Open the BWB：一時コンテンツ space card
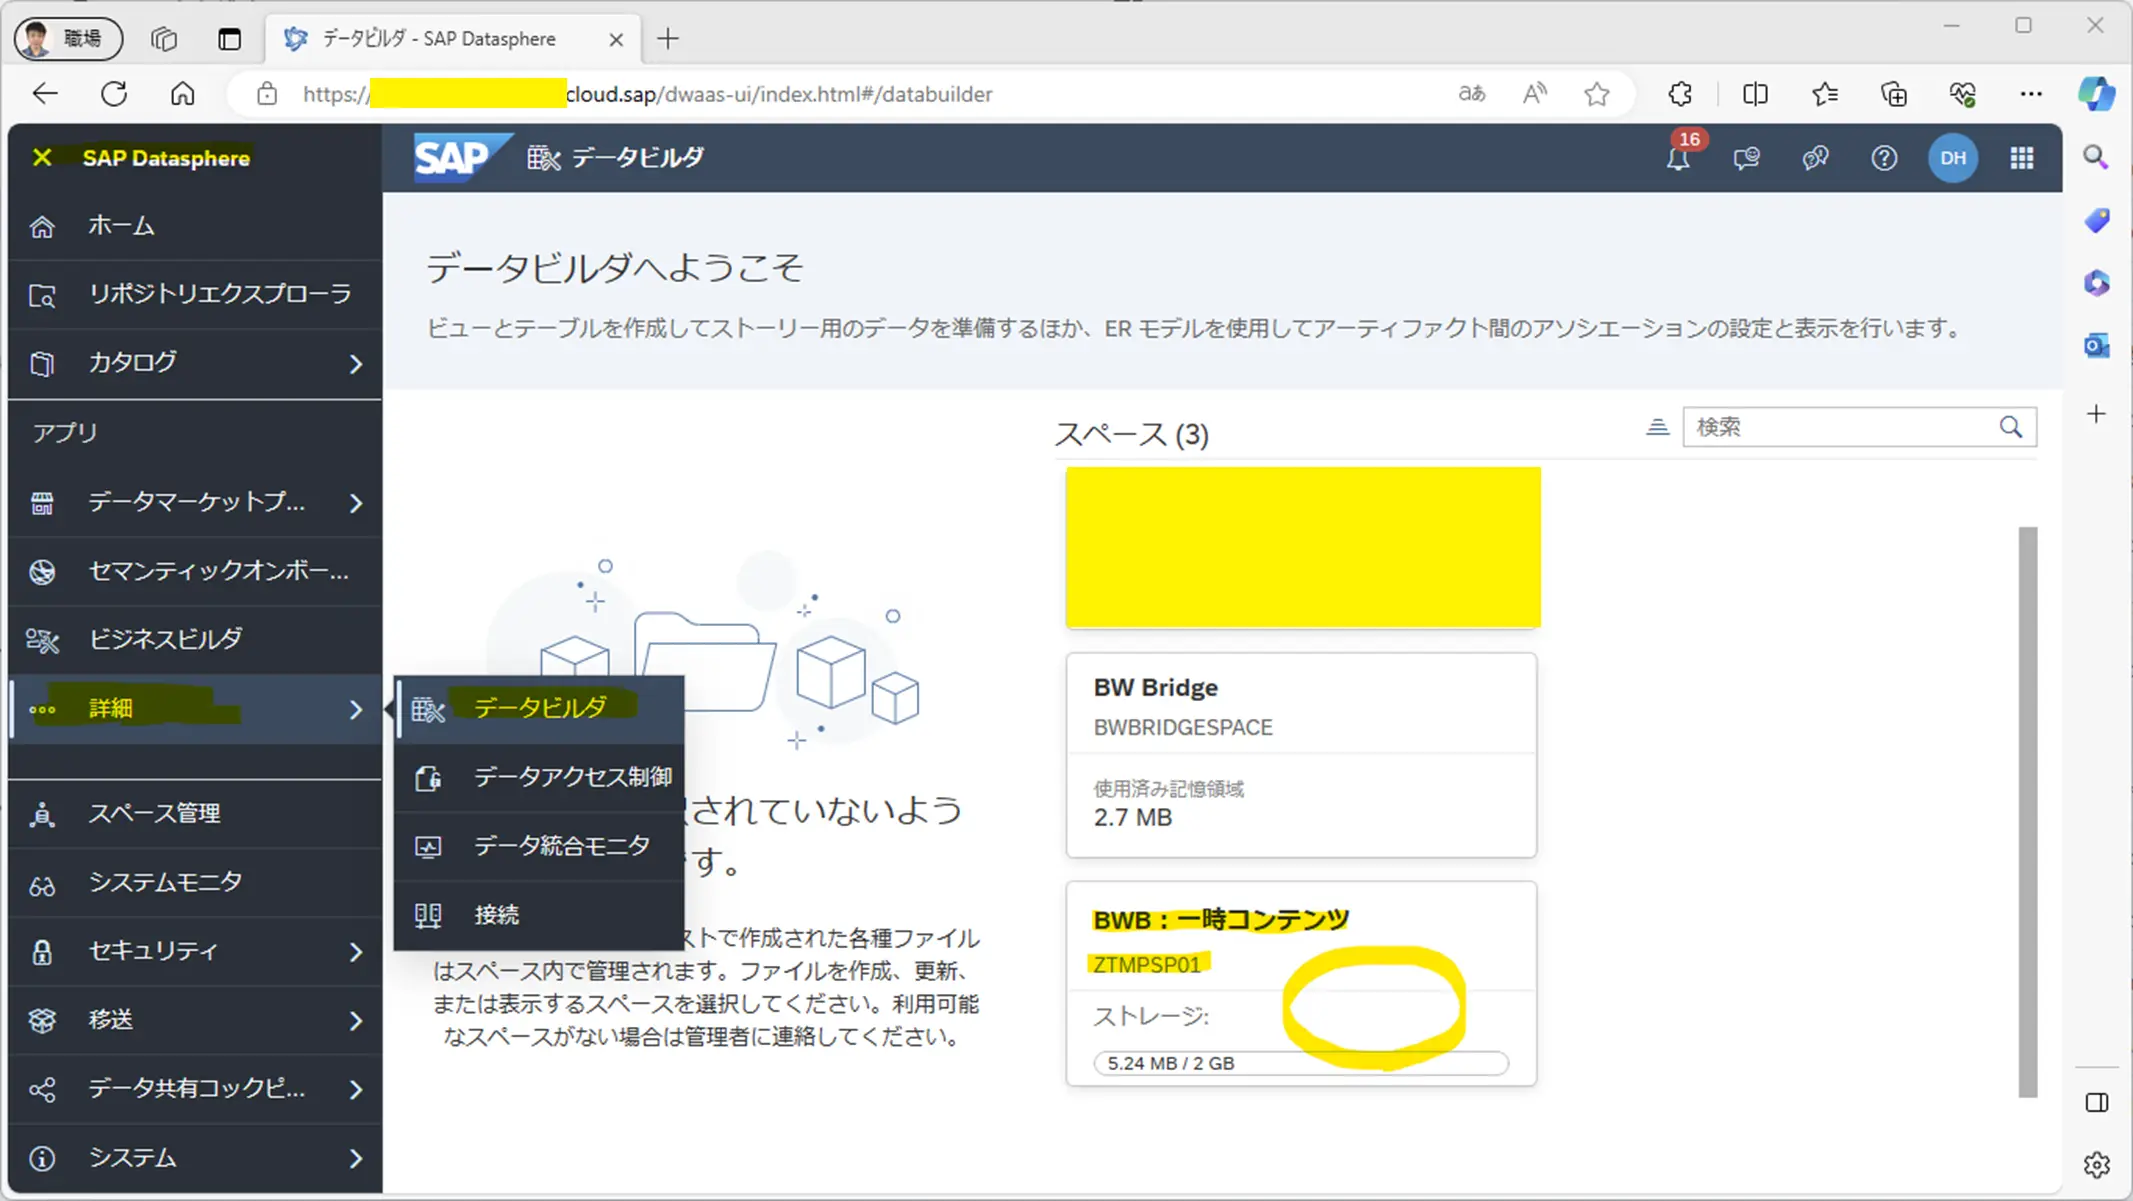The width and height of the screenshot is (2133, 1201). click(1301, 984)
